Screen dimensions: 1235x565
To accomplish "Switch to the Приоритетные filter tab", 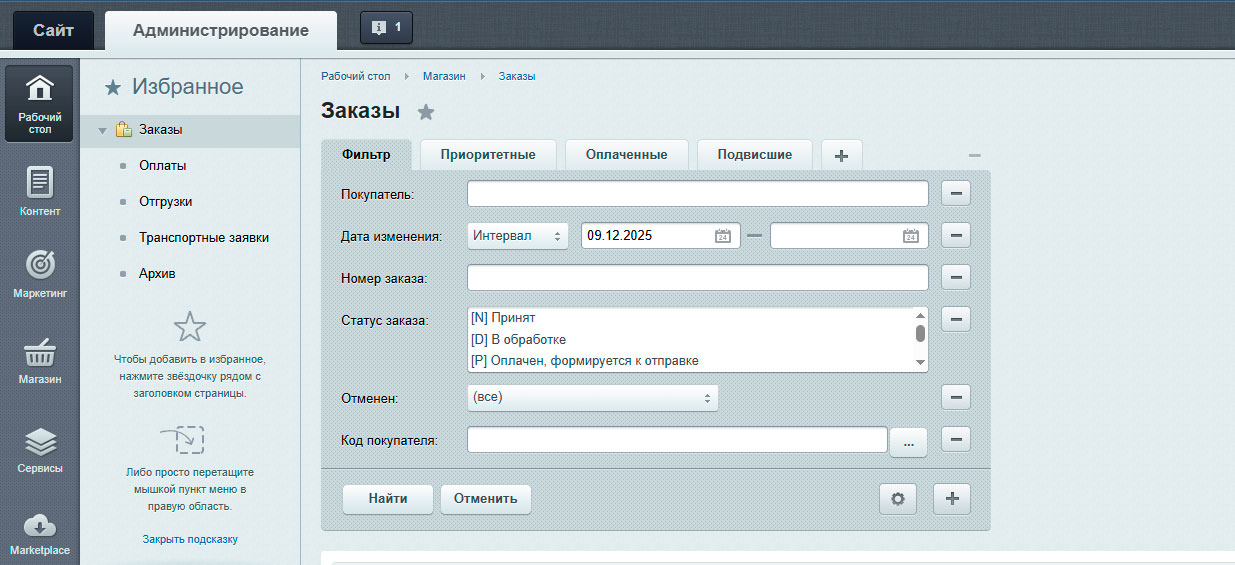I will point(487,155).
